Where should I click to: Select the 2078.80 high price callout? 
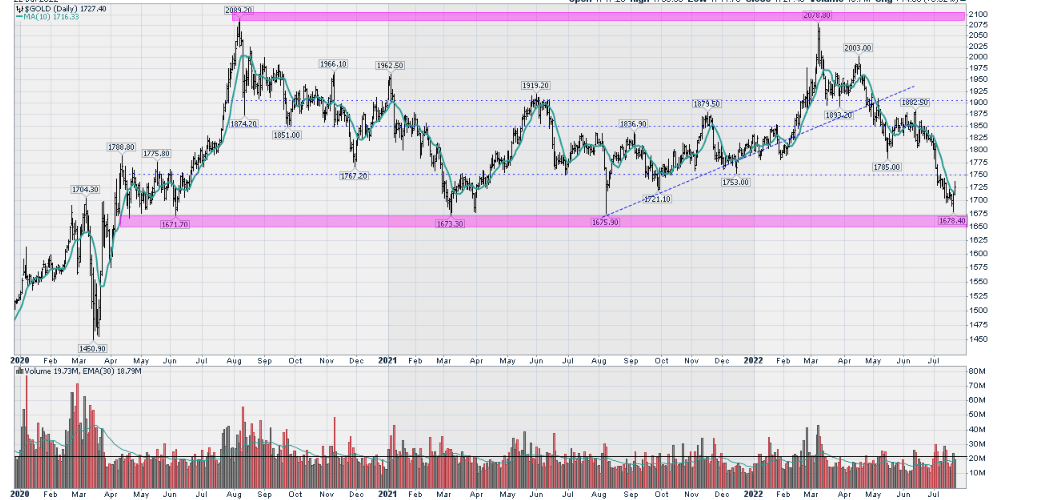(817, 17)
